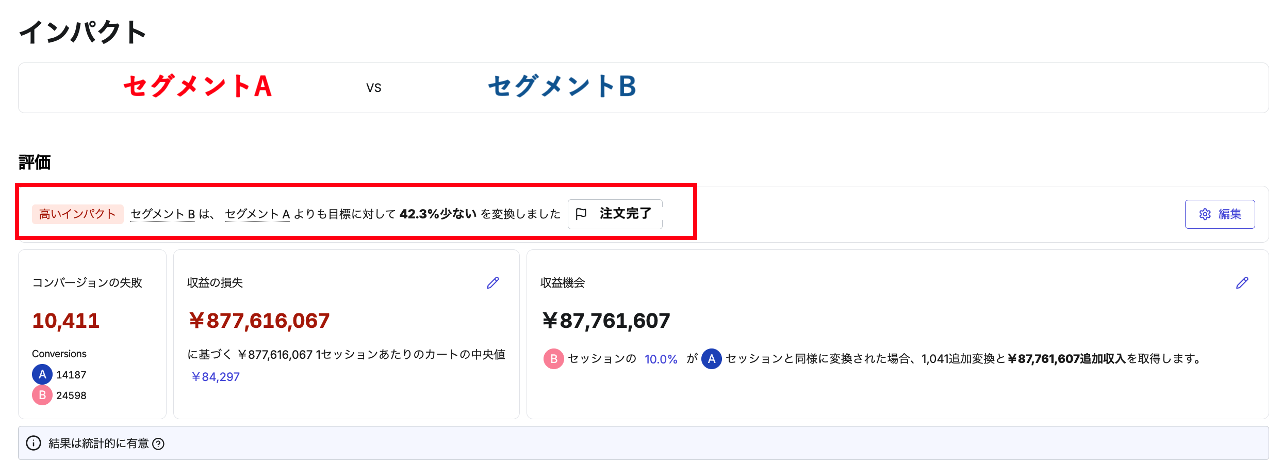
Task: Click the blue A badge under Conversions
Action: point(42,374)
